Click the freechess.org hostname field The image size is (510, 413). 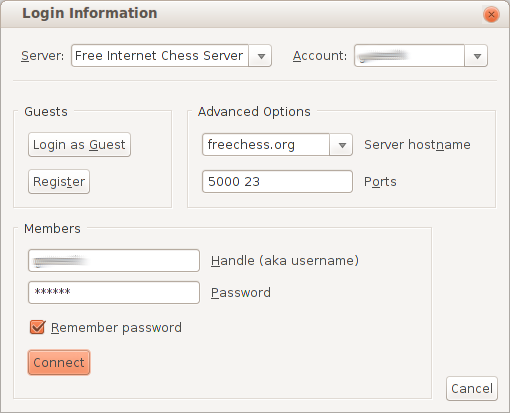266,145
